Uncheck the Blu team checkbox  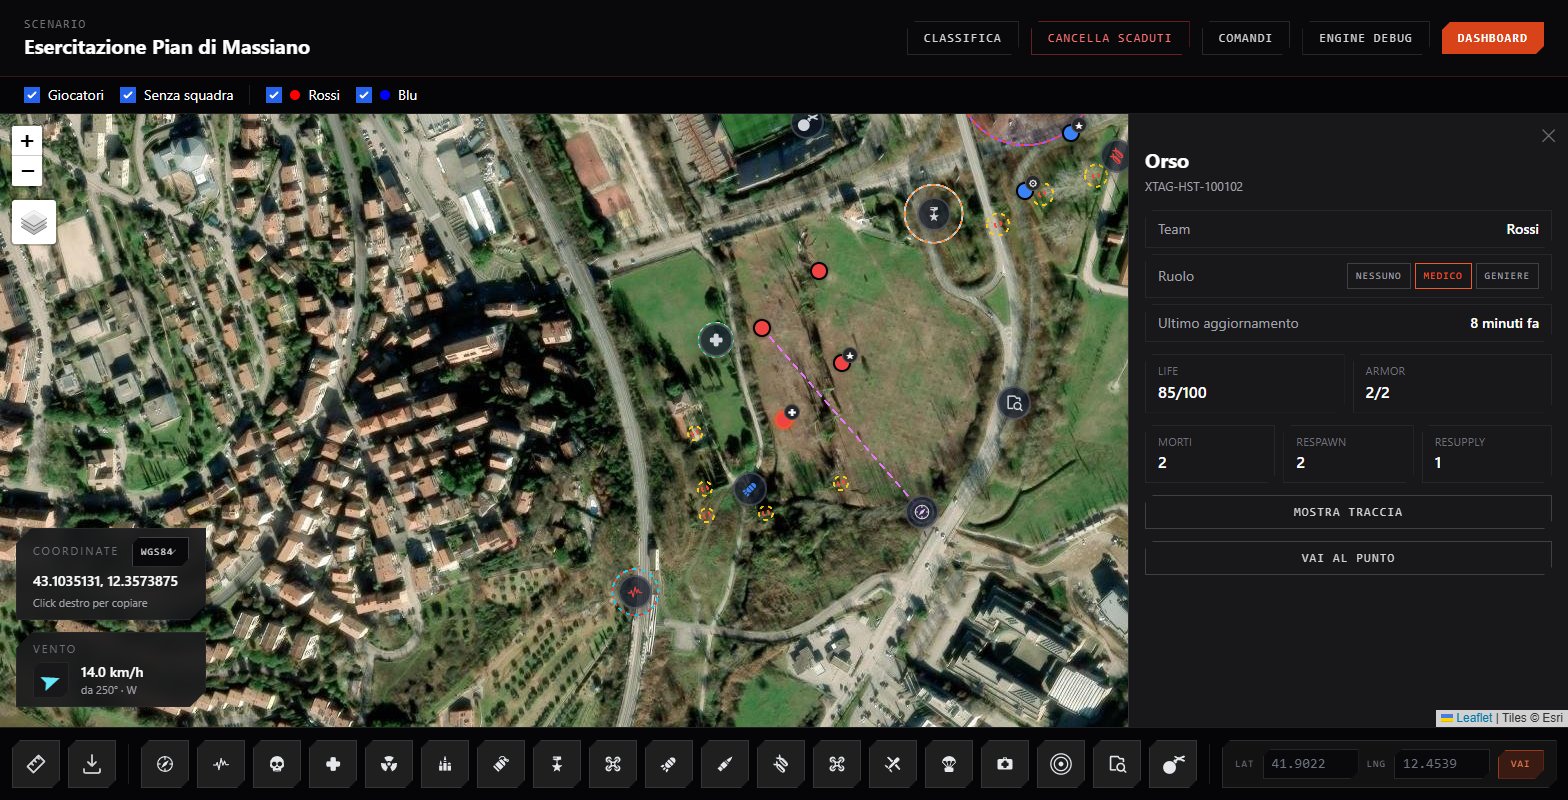click(364, 95)
